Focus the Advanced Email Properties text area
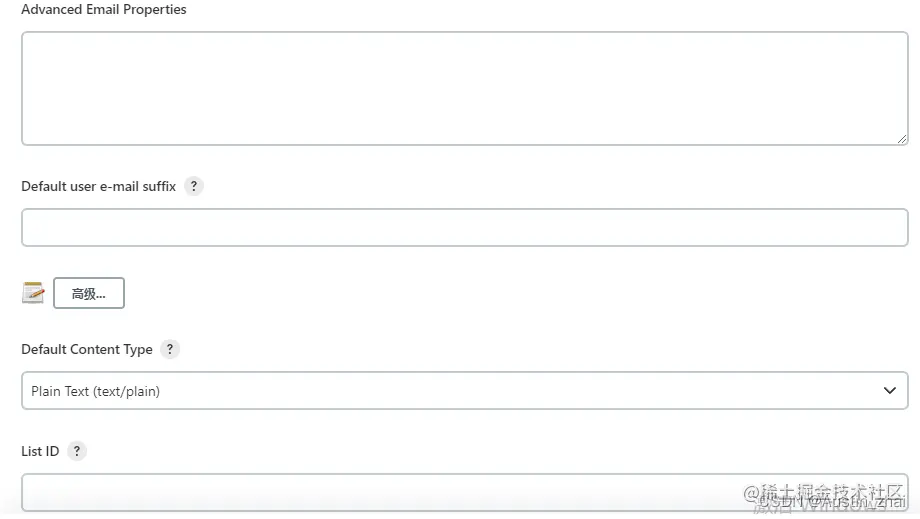Viewport: 920px width, 519px height. 465,89
